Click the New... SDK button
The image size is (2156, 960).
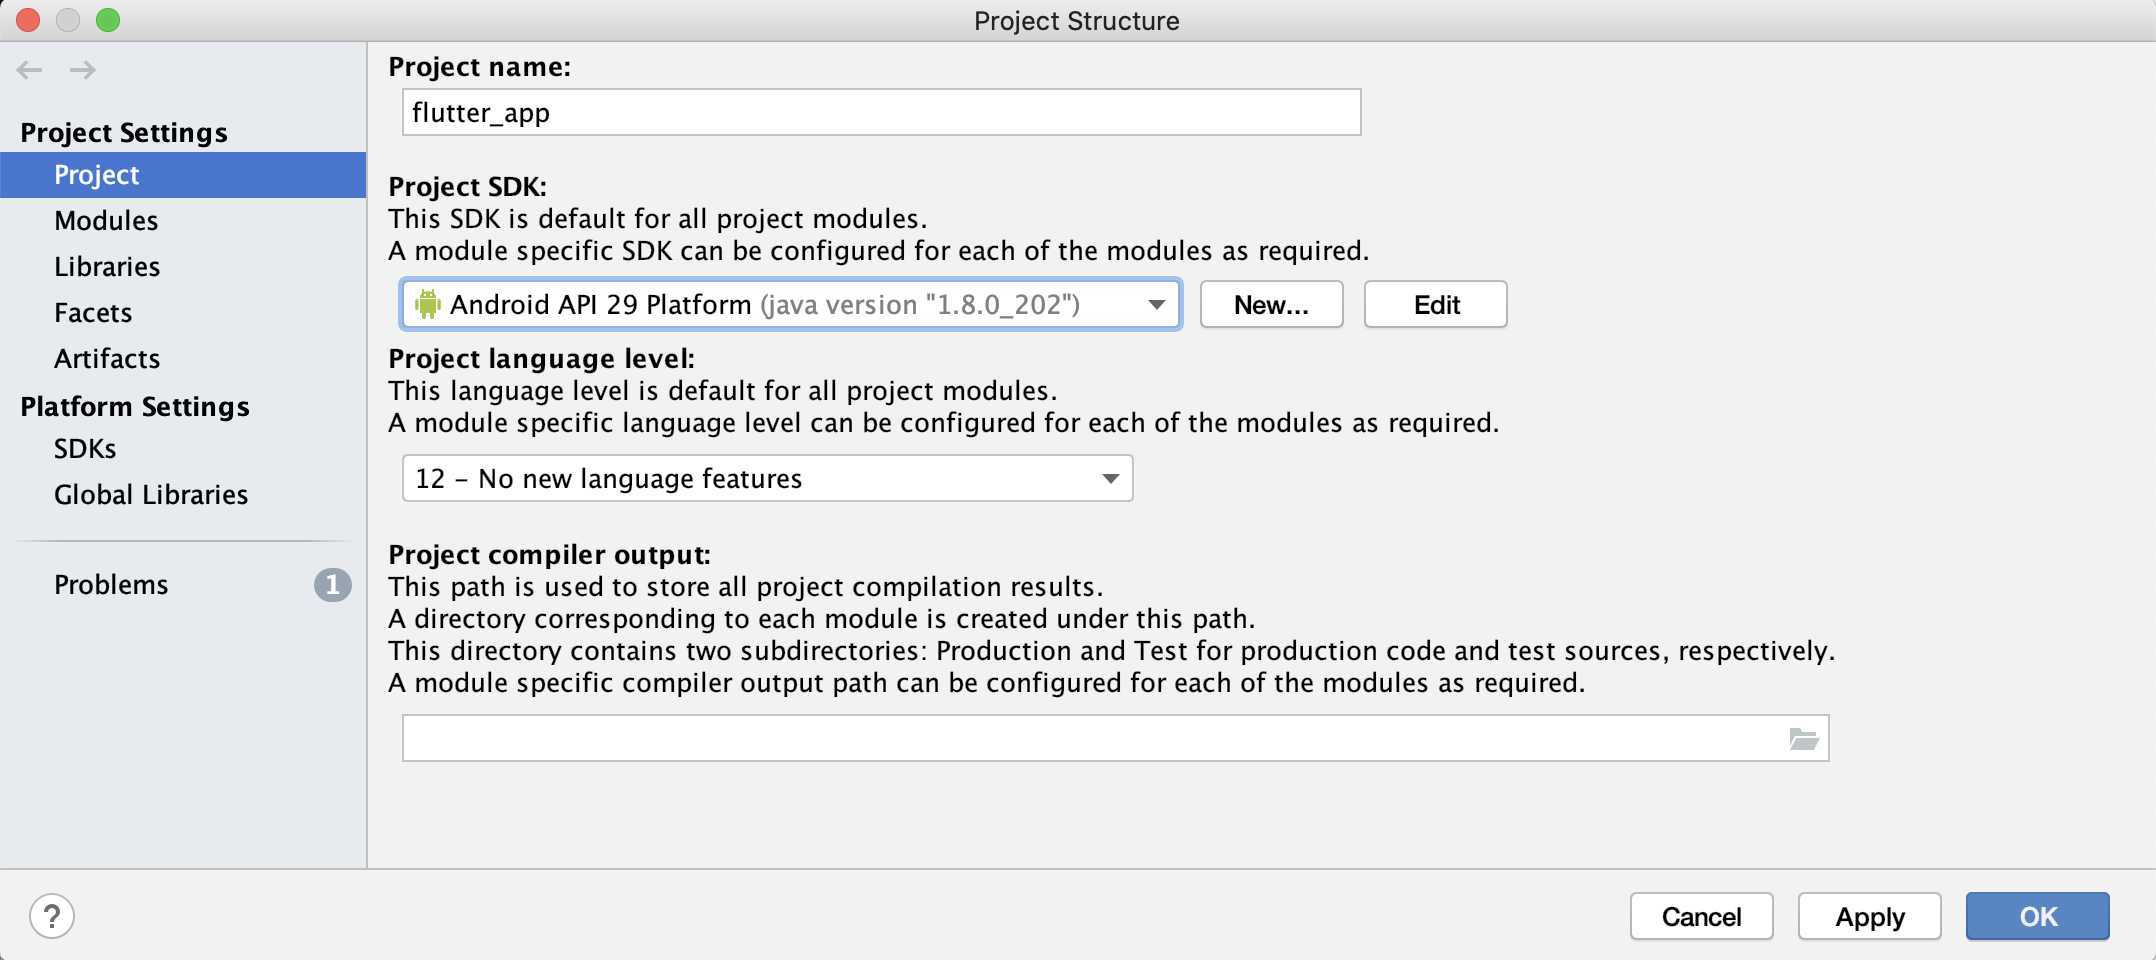click(1271, 304)
